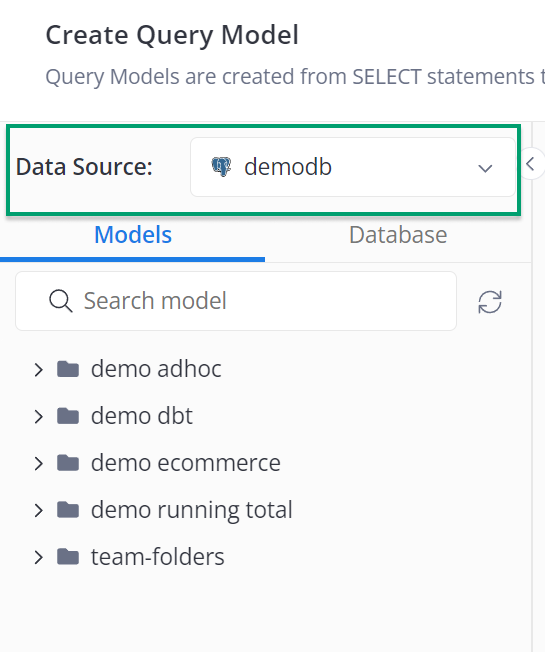Expand the demo running total chevron
Image resolution: width=545 pixels, height=652 pixels.
(x=39, y=510)
